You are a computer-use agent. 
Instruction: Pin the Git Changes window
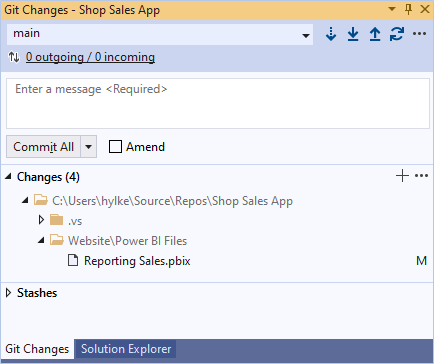408,9
